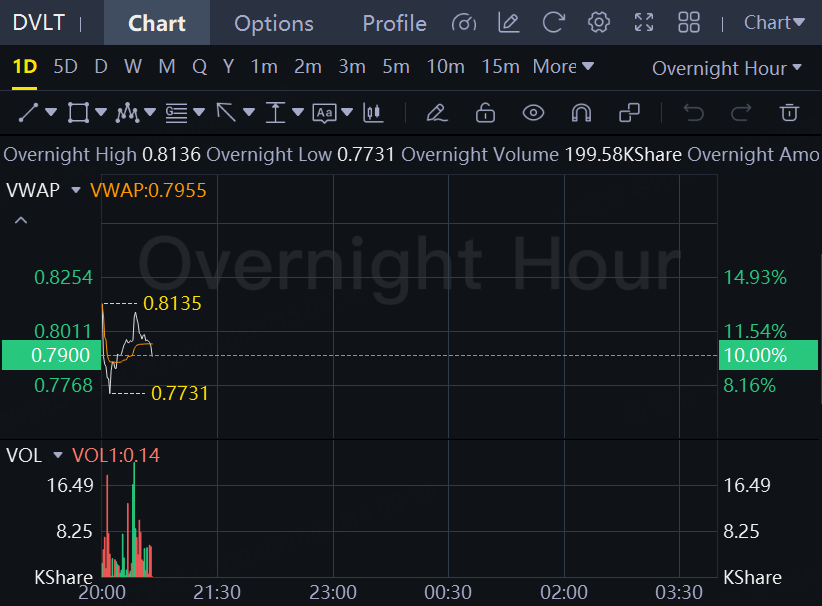This screenshot has height=606, width=822.
Task: Select the Y yearly timeframe
Action: click(x=229, y=67)
